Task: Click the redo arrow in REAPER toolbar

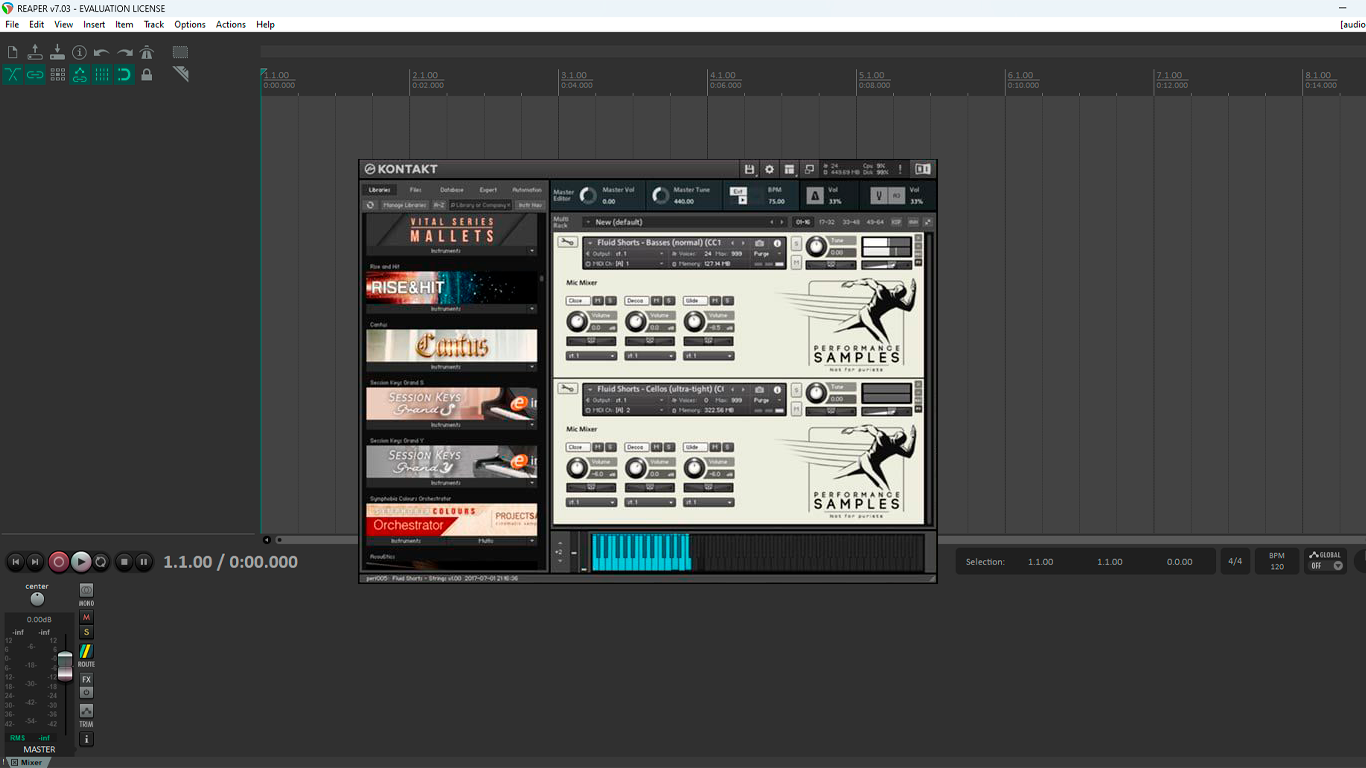Action: pyautogui.click(x=124, y=52)
